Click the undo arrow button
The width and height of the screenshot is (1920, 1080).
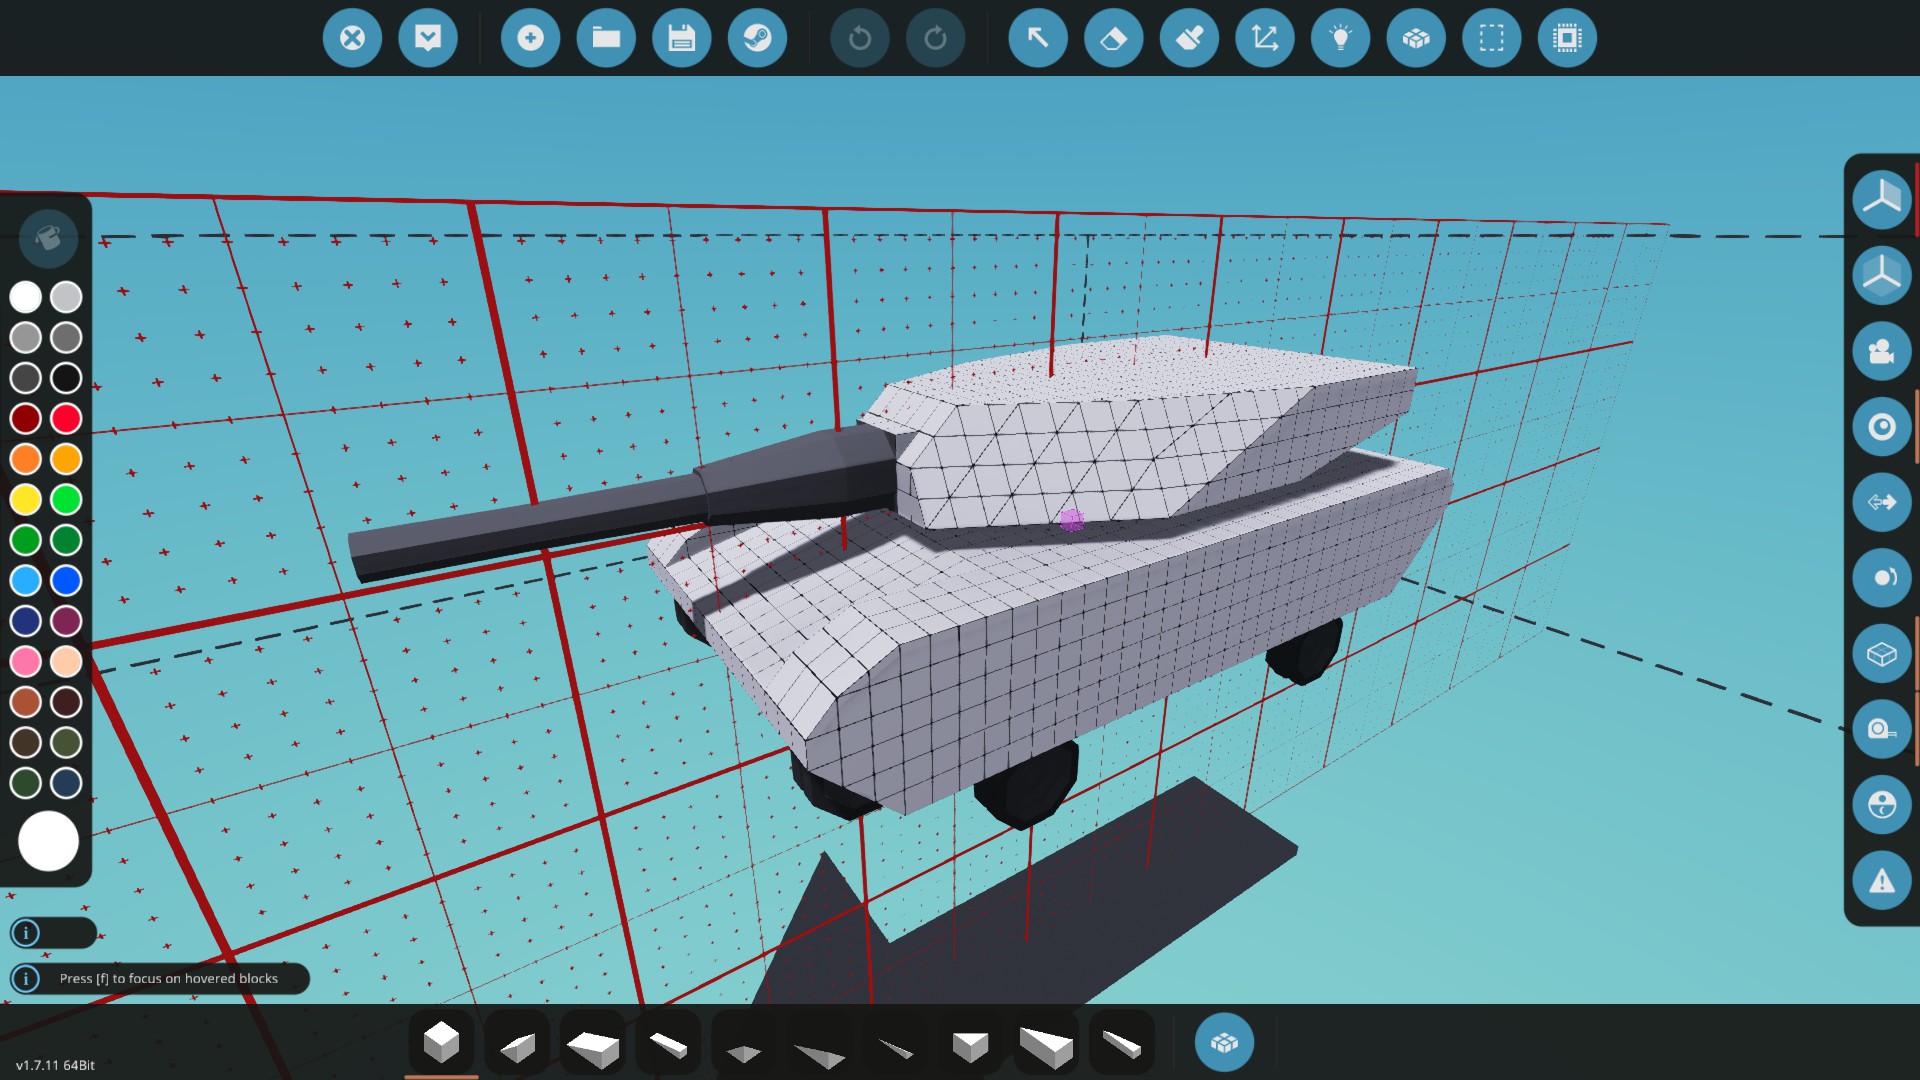click(x=859, y=38)
